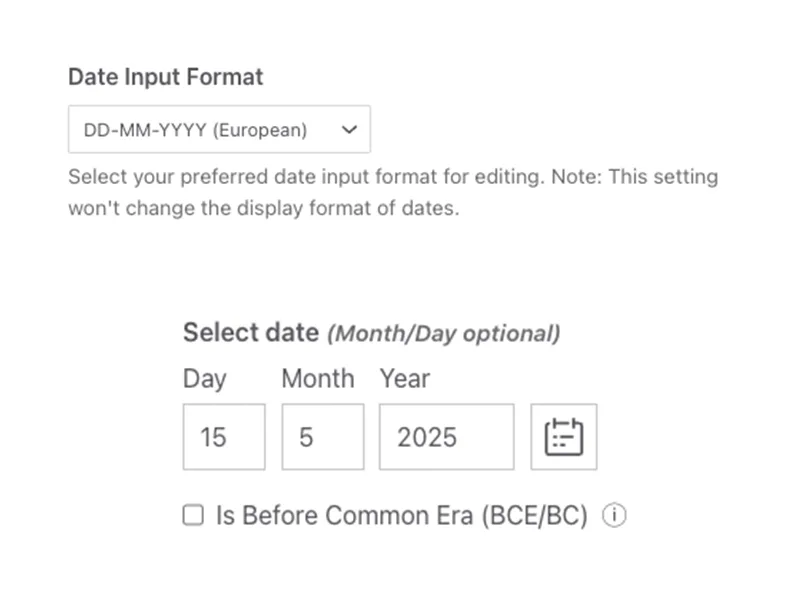
Task: Select the Month field containing 5
Action: (x=322, y=436)
